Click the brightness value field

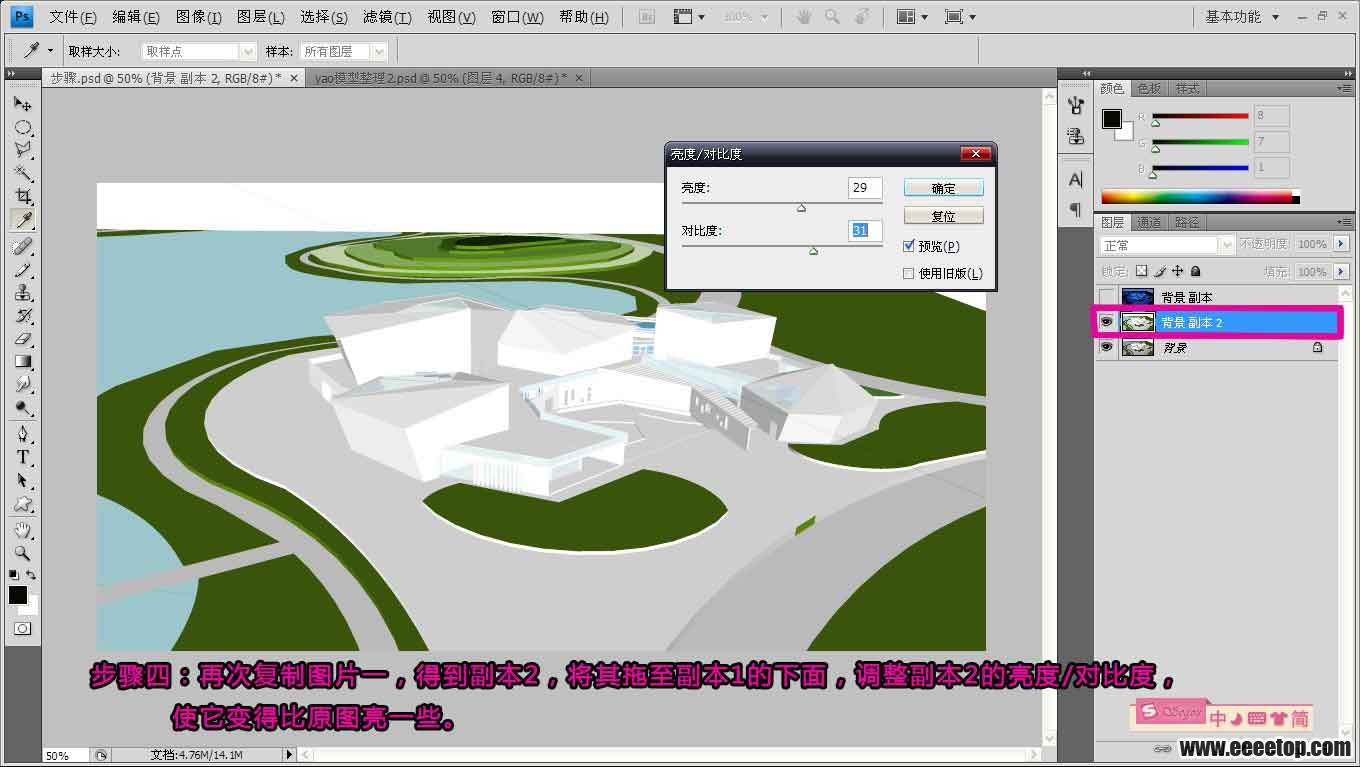point(864,187)
